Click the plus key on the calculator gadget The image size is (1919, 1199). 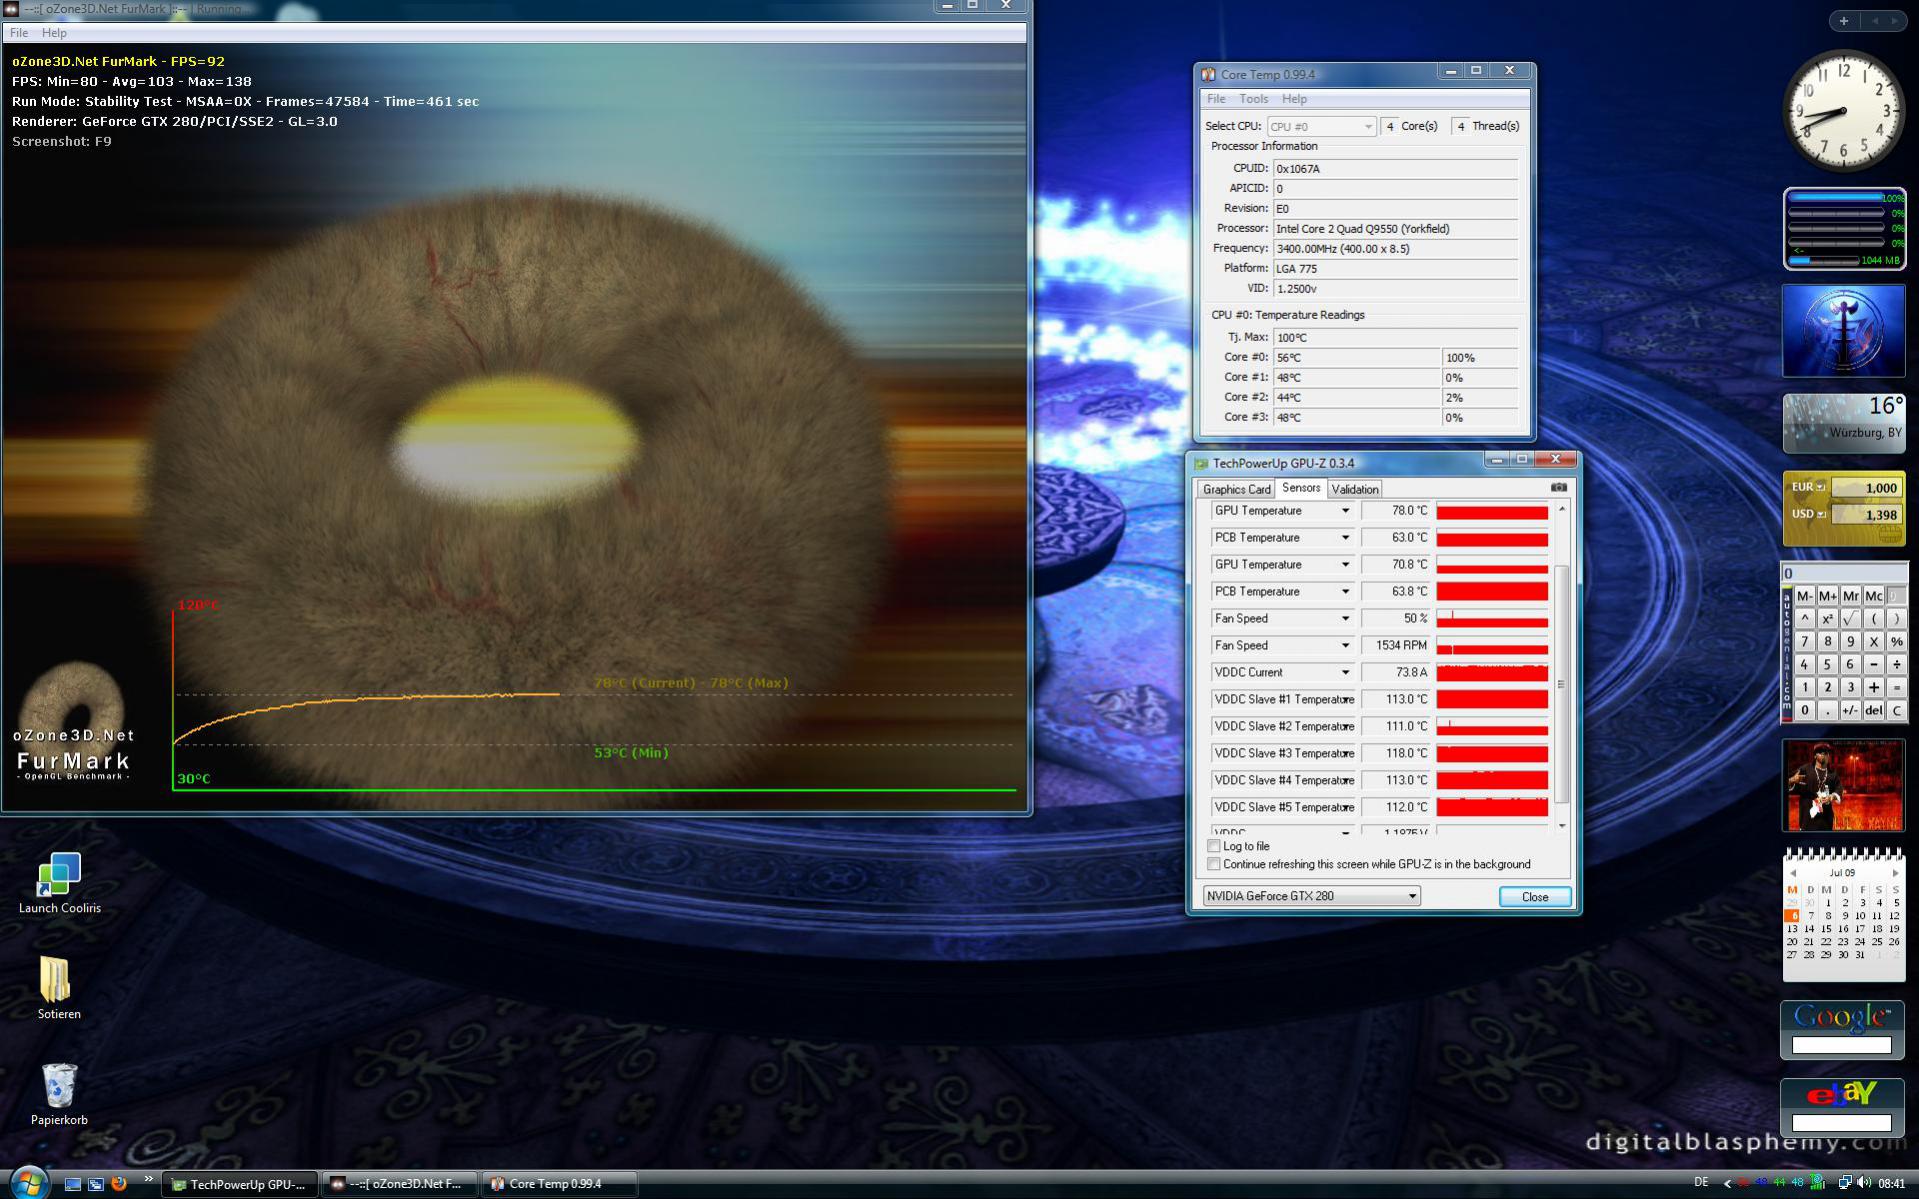pos(1873,688)
